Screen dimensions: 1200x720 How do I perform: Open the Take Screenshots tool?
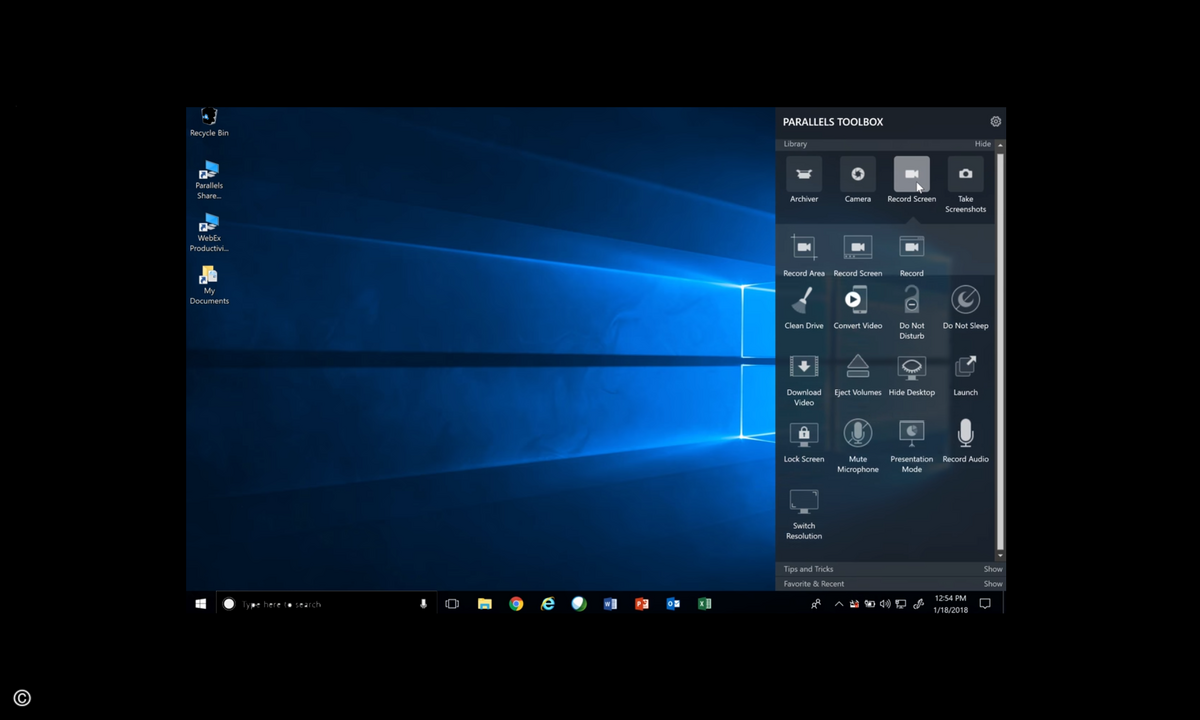pos(965,185)
